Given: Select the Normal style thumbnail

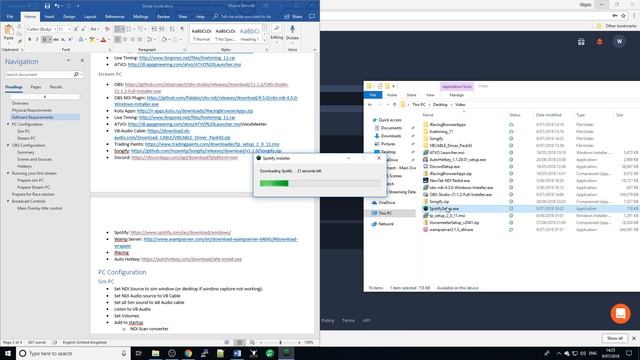Looking at the screenshot, I should point(202,35).
